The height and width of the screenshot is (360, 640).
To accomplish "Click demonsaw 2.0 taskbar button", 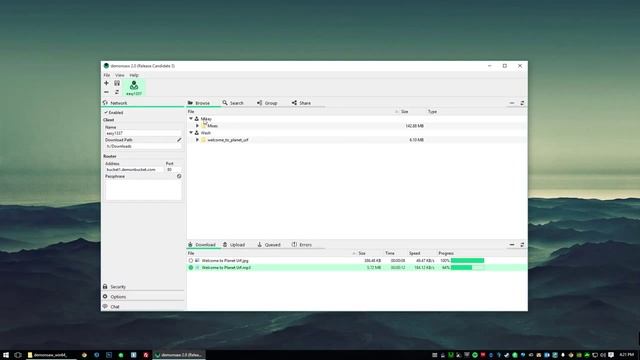I will pyautogui.click(x=179, y=355).
